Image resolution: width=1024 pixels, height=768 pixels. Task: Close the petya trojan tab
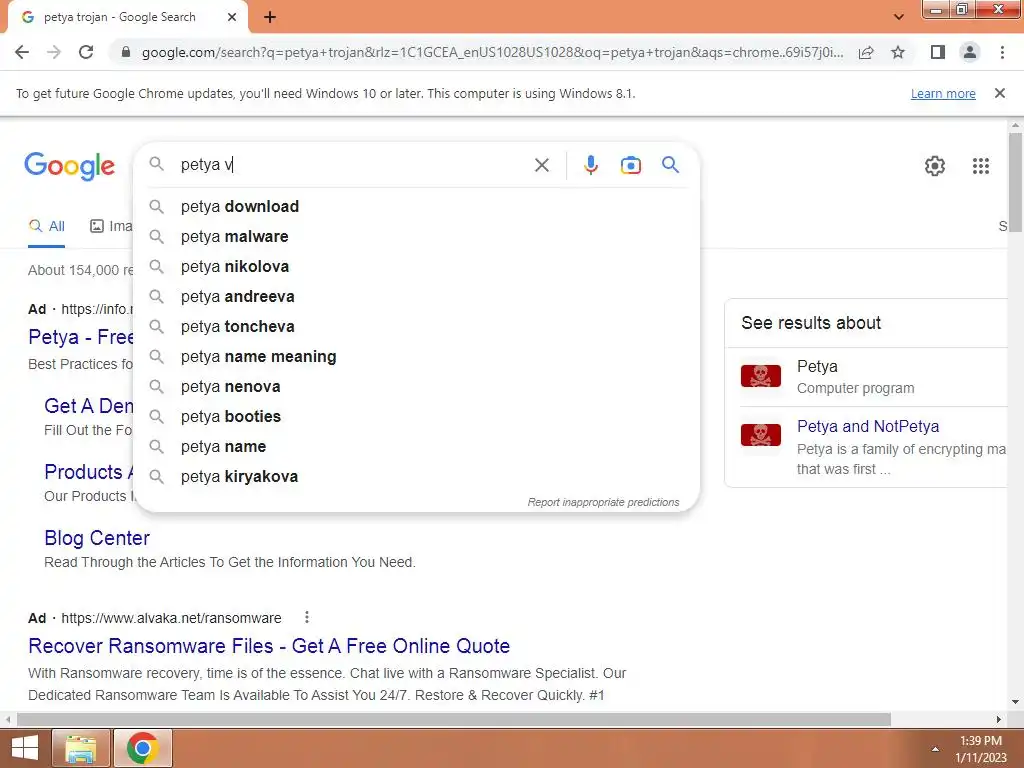(232, 18)
